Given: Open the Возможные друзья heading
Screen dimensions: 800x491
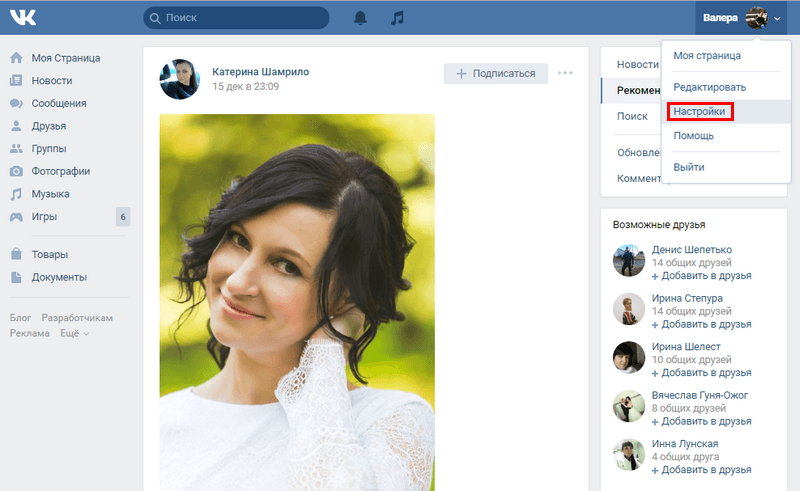Looking at the screenshot, I should pyautogui.click(x=659, y=225).
